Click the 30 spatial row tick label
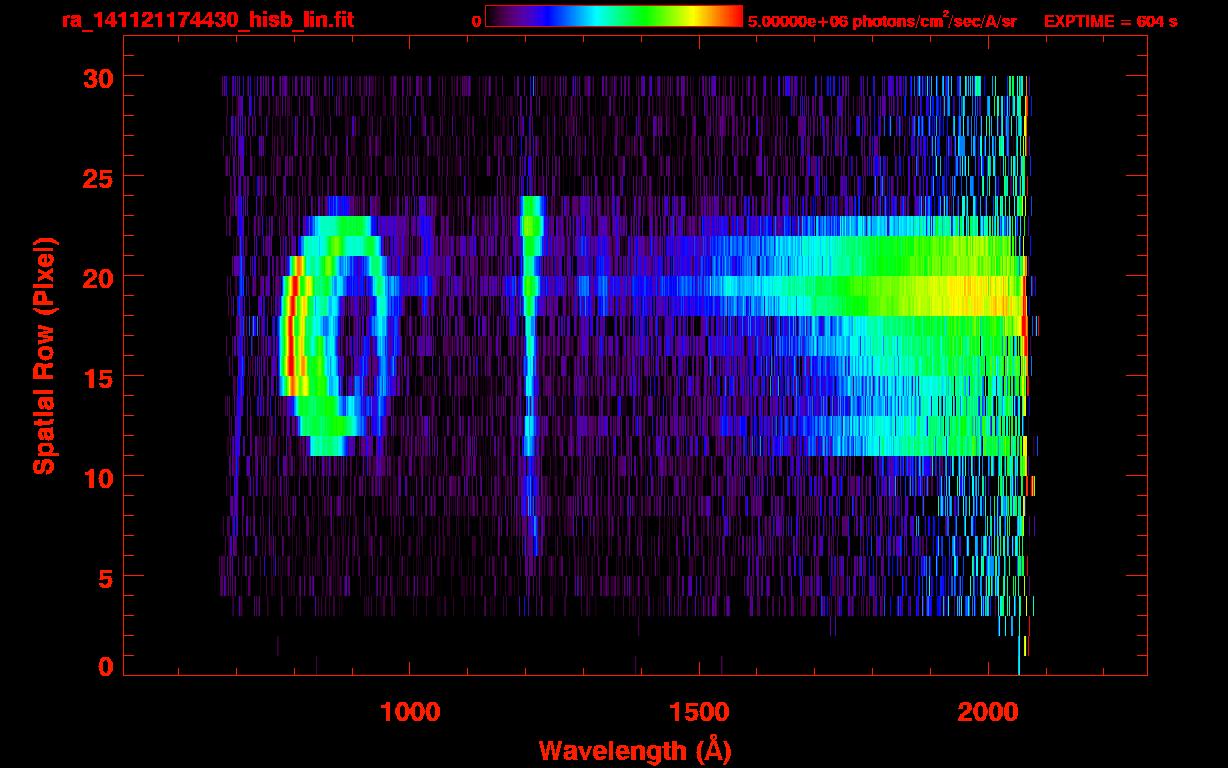The width and height of the screenshot is (1228, 768). (97, 77)
